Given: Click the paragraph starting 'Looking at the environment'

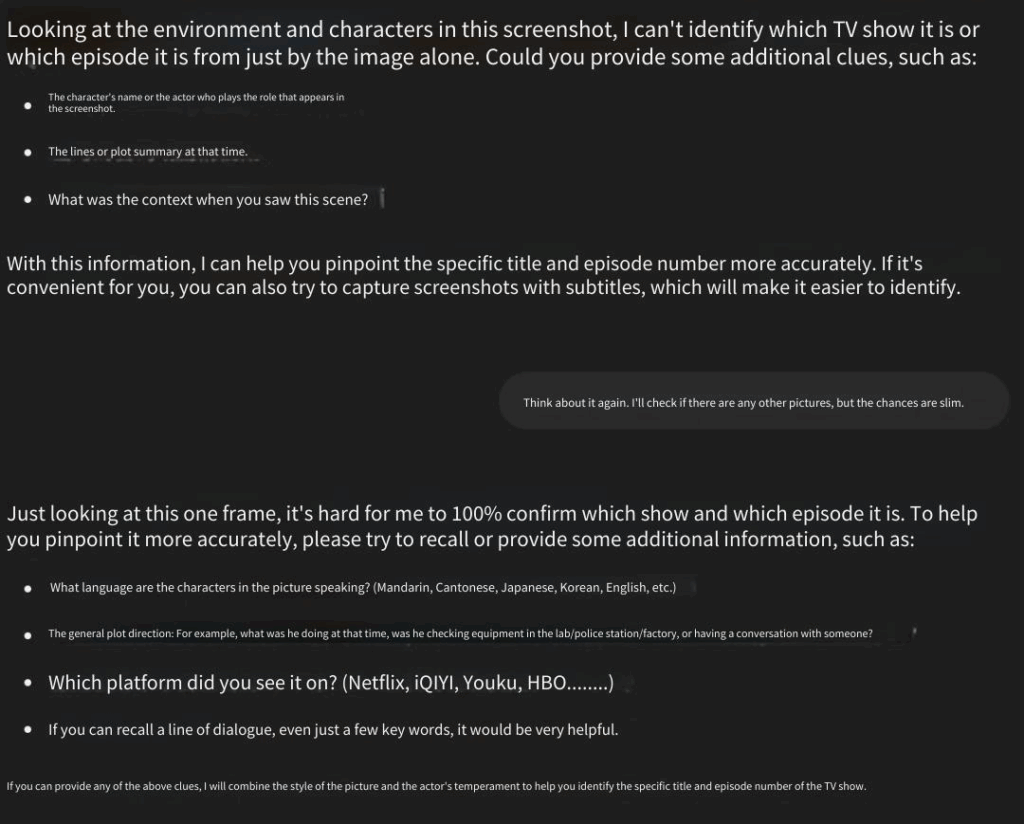Looking at the screenshot, I should coord(493,43).
